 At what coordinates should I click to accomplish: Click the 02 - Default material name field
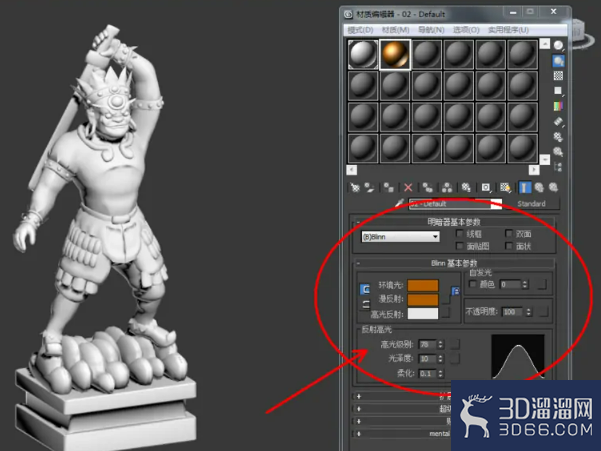pos(455,203)
